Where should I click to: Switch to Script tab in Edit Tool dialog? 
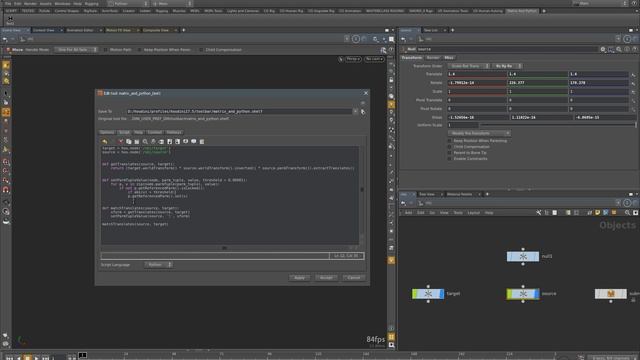(124, 132)
